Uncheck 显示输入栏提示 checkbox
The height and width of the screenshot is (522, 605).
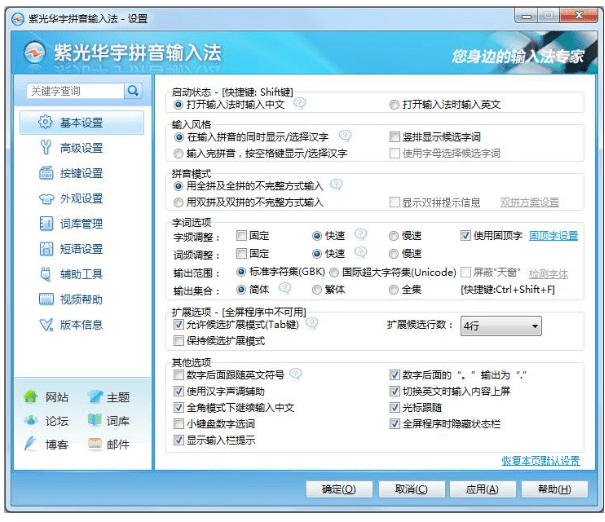point(178,440)
